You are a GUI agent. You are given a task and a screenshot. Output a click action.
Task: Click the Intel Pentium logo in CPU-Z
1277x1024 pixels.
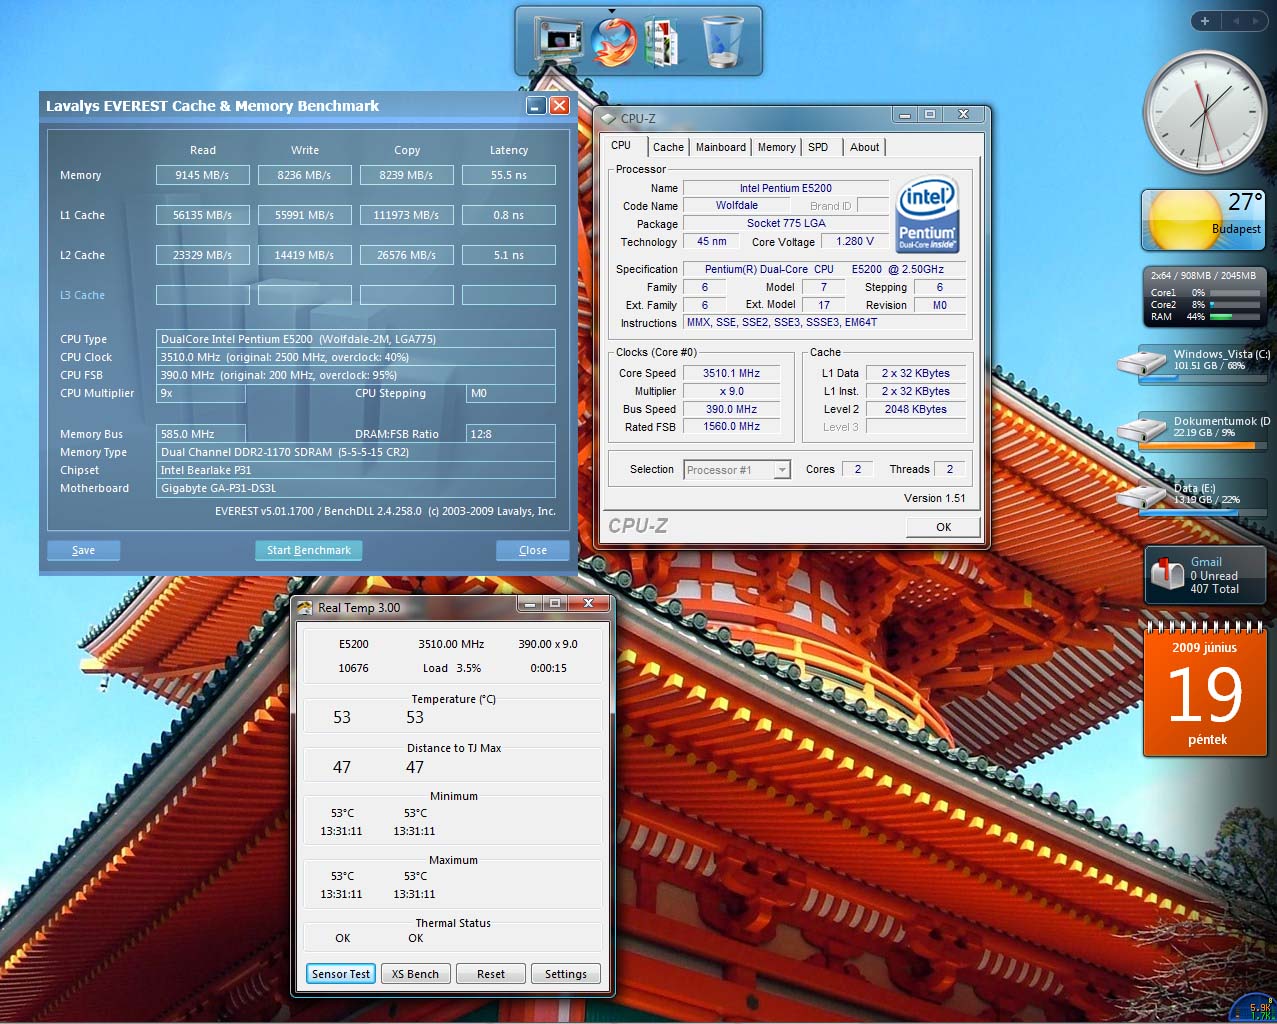(927, 213)
